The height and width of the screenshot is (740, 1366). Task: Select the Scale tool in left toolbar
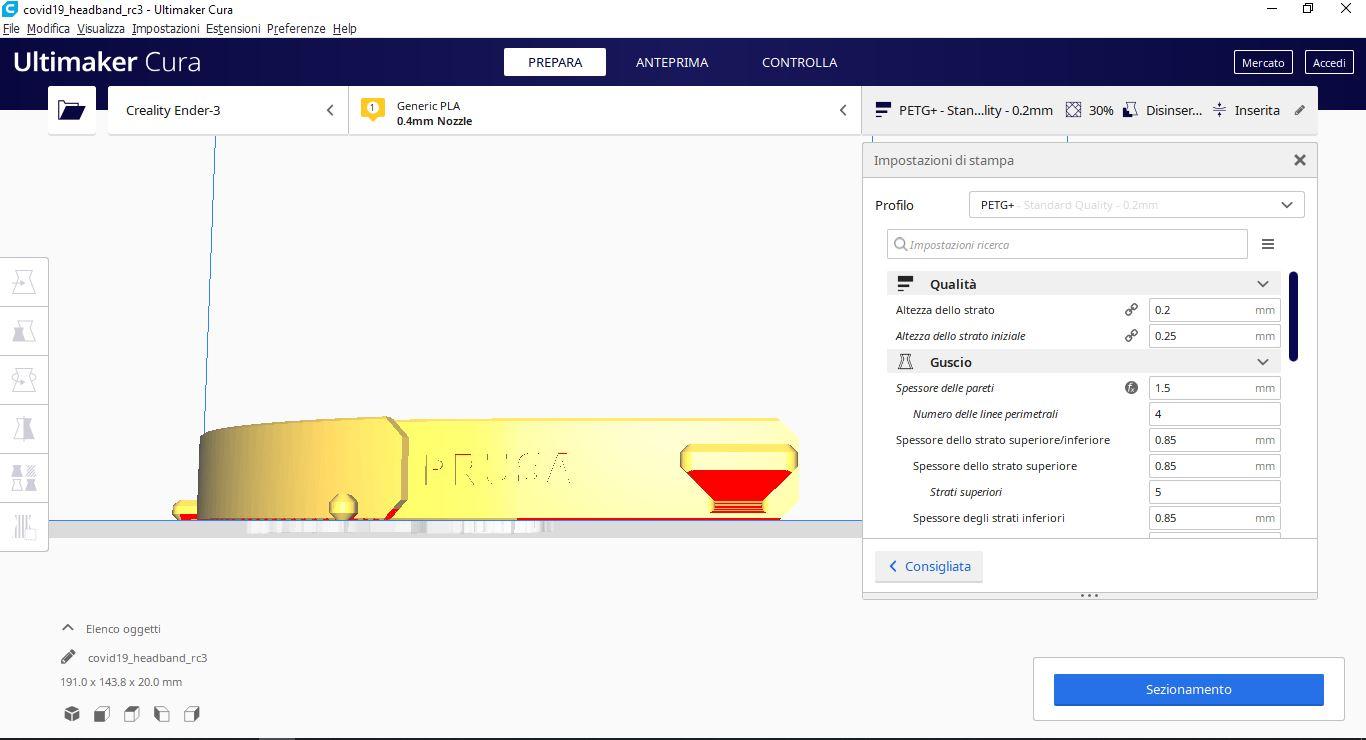point(24,331)
